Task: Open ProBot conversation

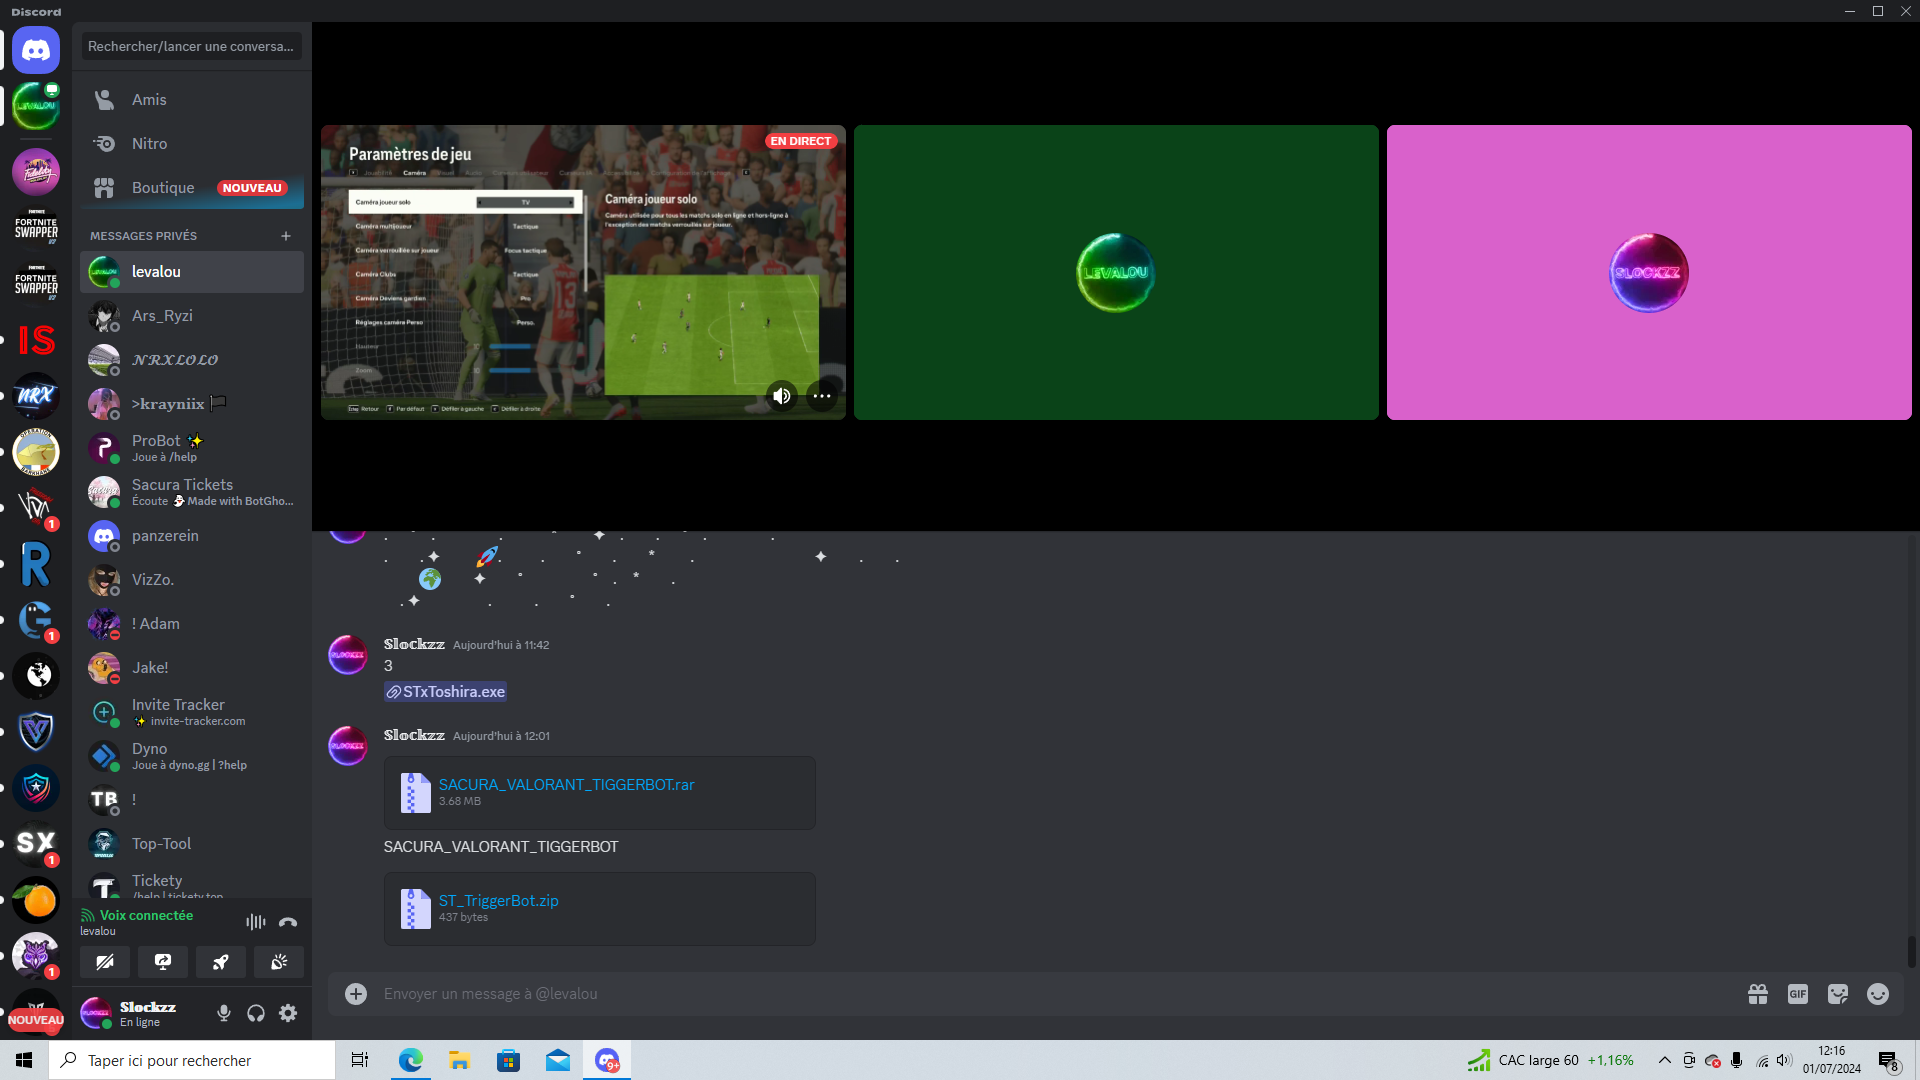Action: (192, 448)
